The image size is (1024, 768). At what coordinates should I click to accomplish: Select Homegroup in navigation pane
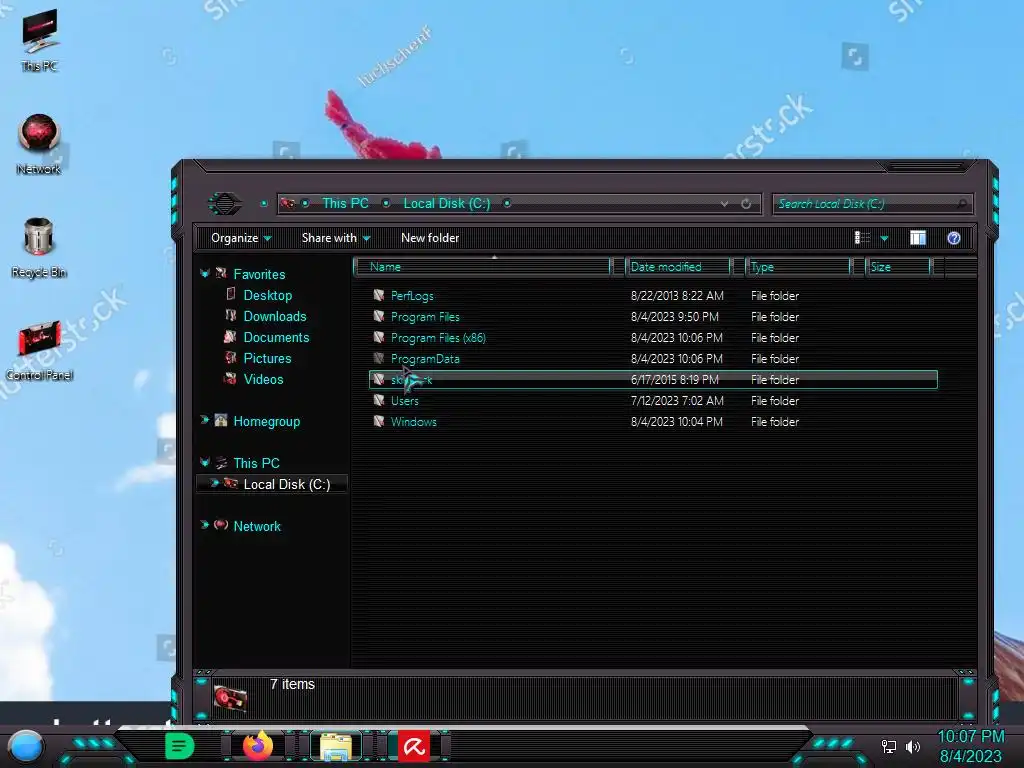266,421
